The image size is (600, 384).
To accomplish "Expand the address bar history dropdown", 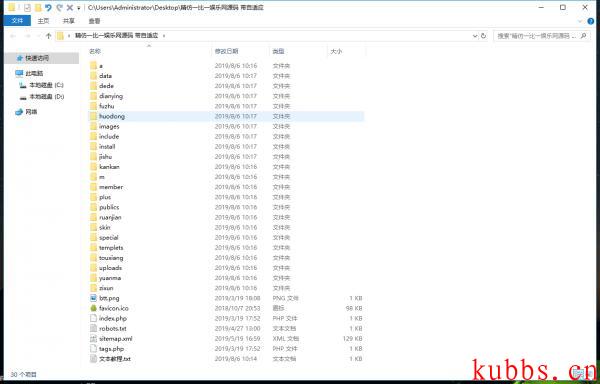I will pos(475,36).
